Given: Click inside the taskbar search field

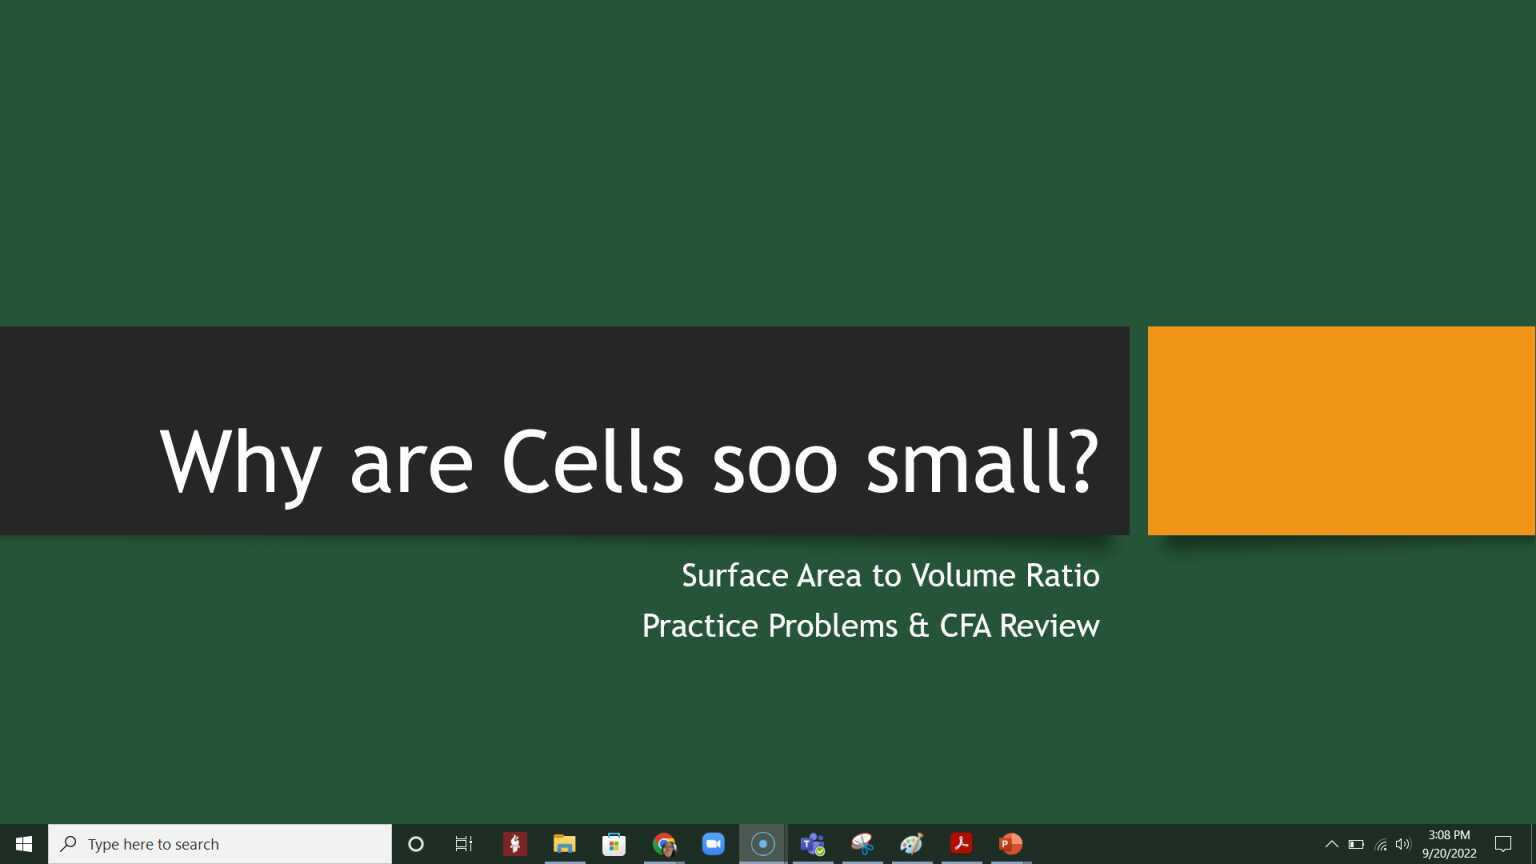Looking at the screenshot, I should 220,843.
